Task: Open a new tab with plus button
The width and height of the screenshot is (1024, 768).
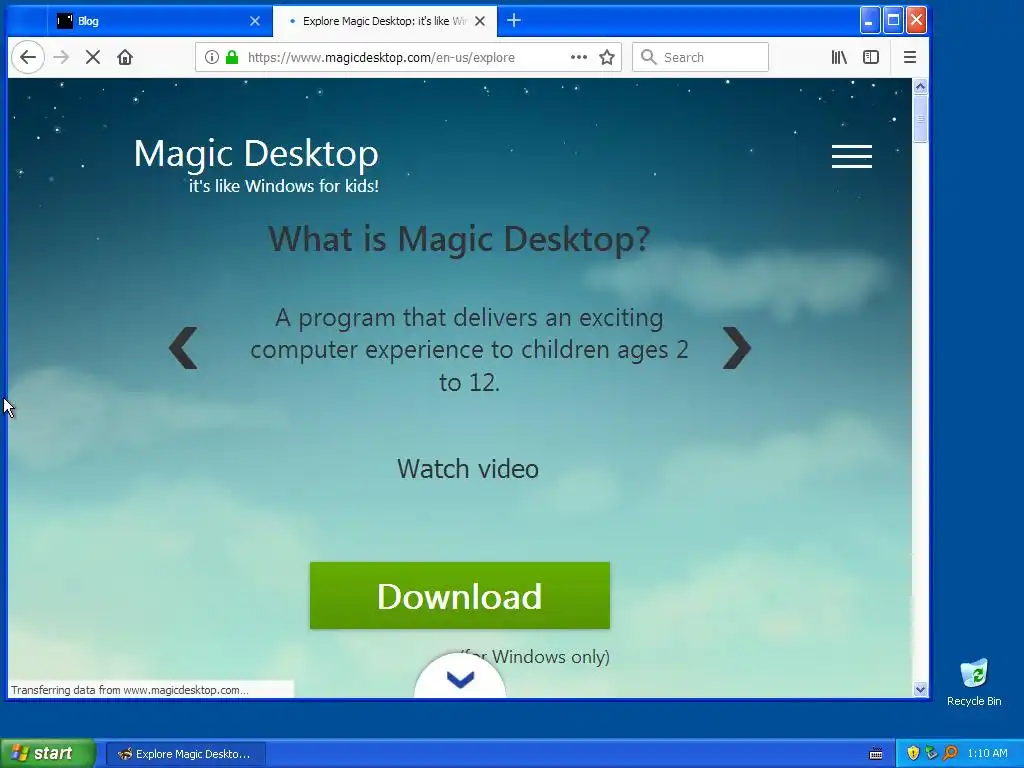Action: tap(514, 21)
